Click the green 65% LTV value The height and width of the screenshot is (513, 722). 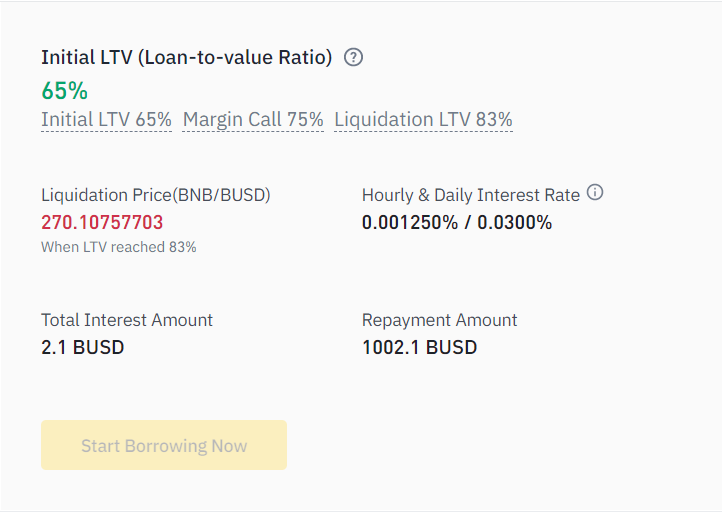(64, 90)
